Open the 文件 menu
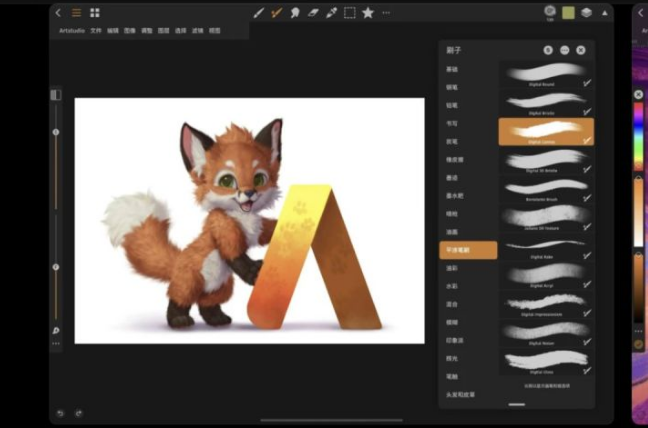648x428 pixels. click(x=96, y=31)
